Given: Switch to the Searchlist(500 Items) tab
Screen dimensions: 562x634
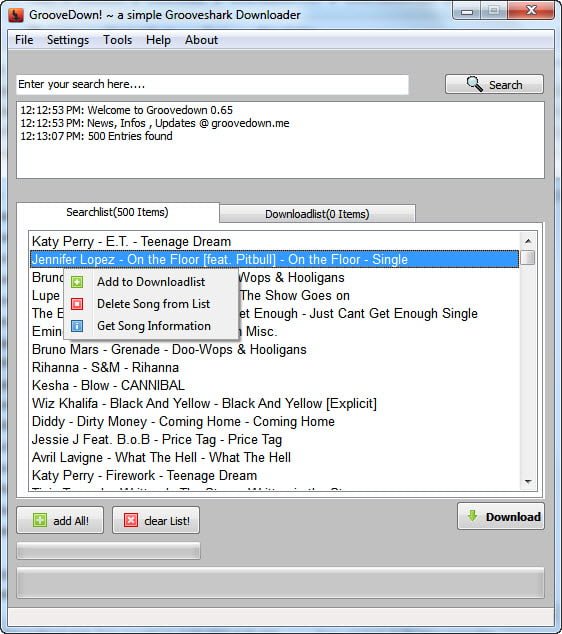Looking at the screenshot, I should (x=118, y=212).
